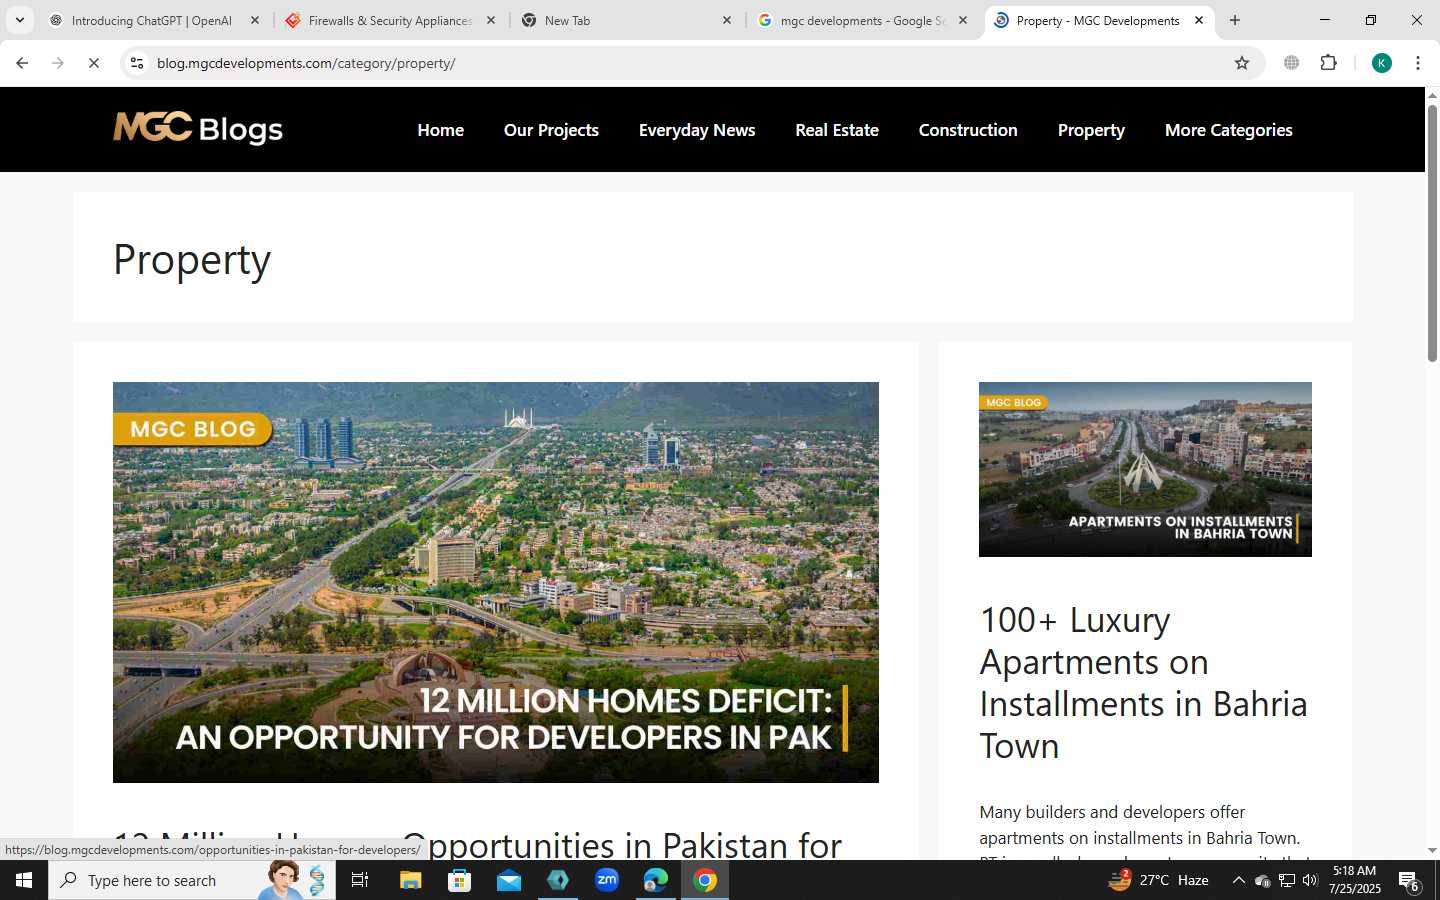Open Apartments on Installments in Bahria Town image
Viewport: 1440px width, 900px height.
[x=1145, y=469]
